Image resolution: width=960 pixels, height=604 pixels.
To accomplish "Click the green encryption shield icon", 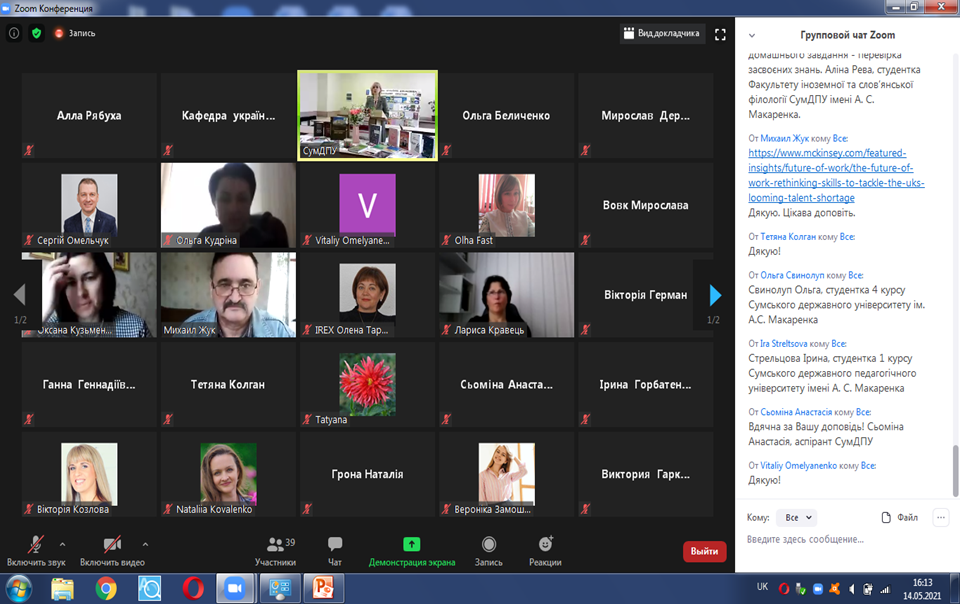I will click(37, 33).
